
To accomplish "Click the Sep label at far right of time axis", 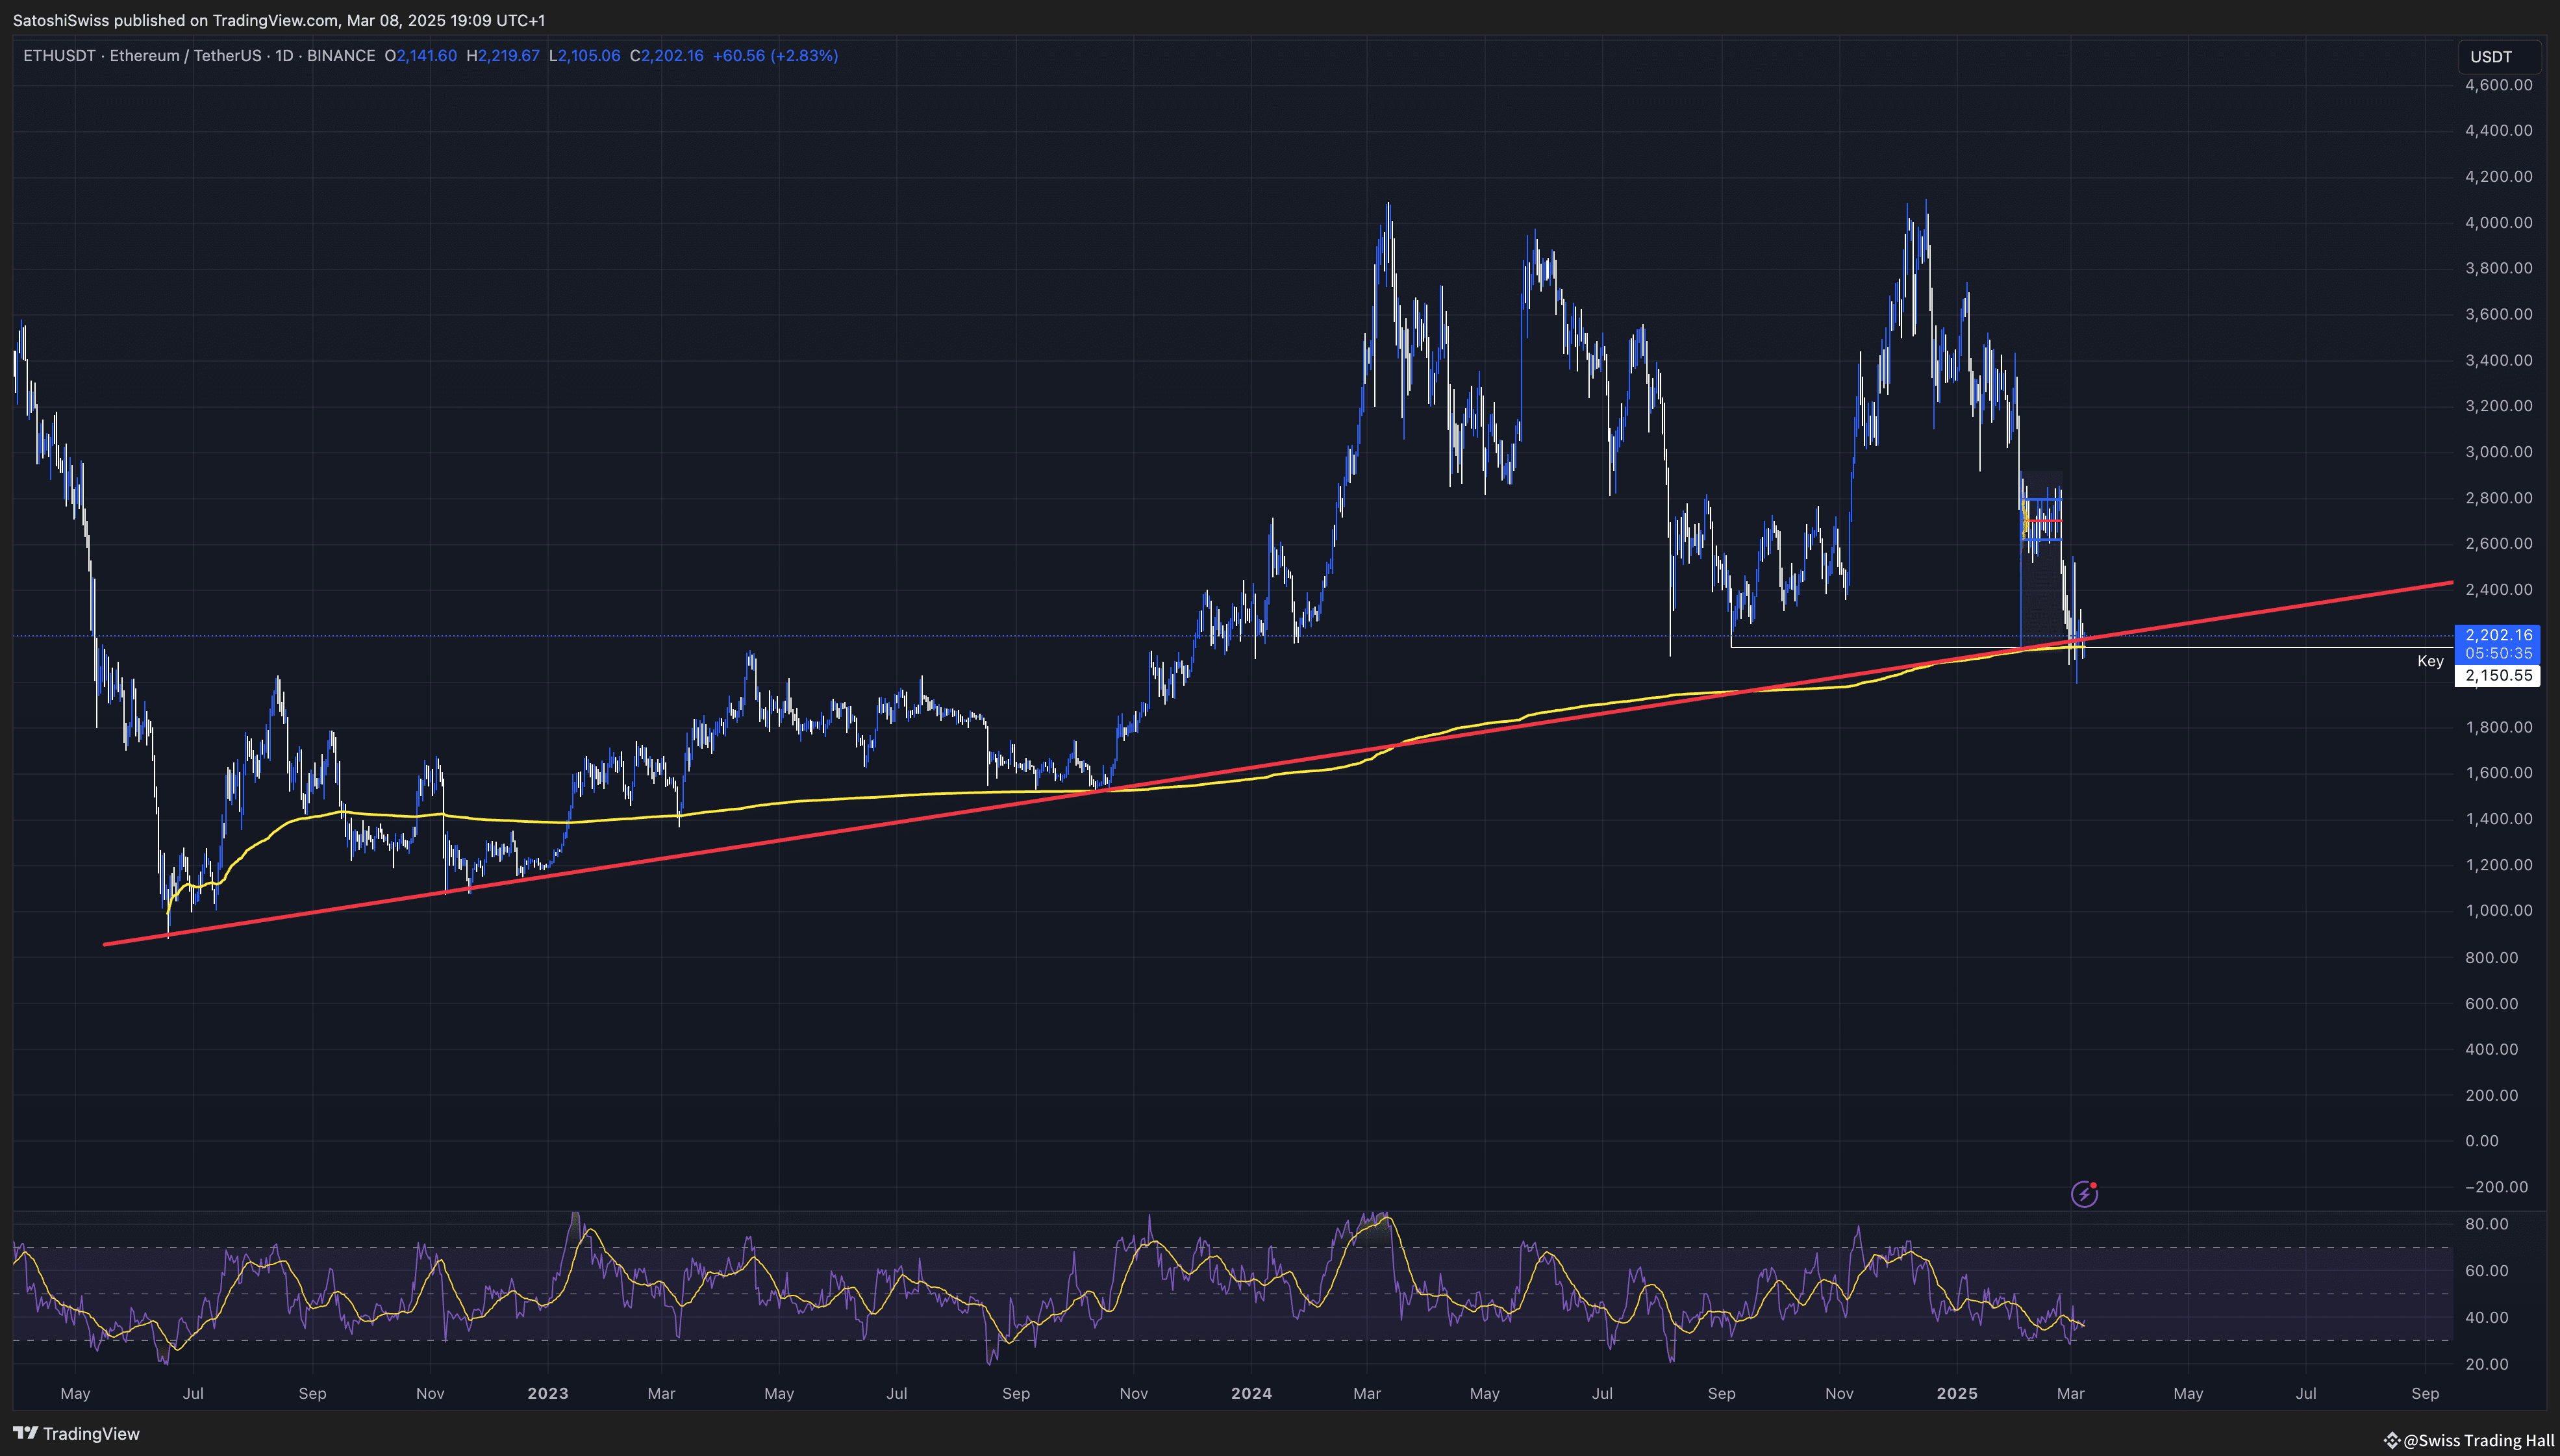I will pyautogui.click(x=2424, y=1393).
